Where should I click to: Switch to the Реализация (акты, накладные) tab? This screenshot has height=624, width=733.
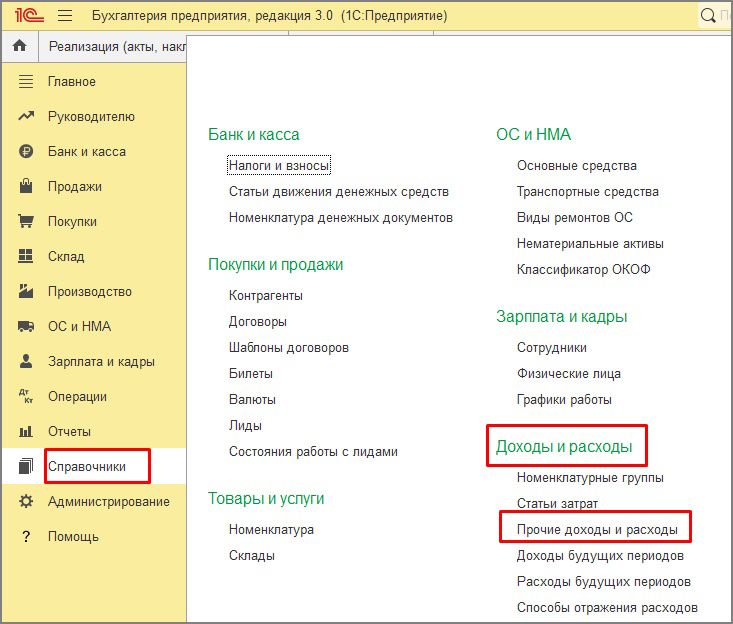pyautogui.click(x=117, y=46)
